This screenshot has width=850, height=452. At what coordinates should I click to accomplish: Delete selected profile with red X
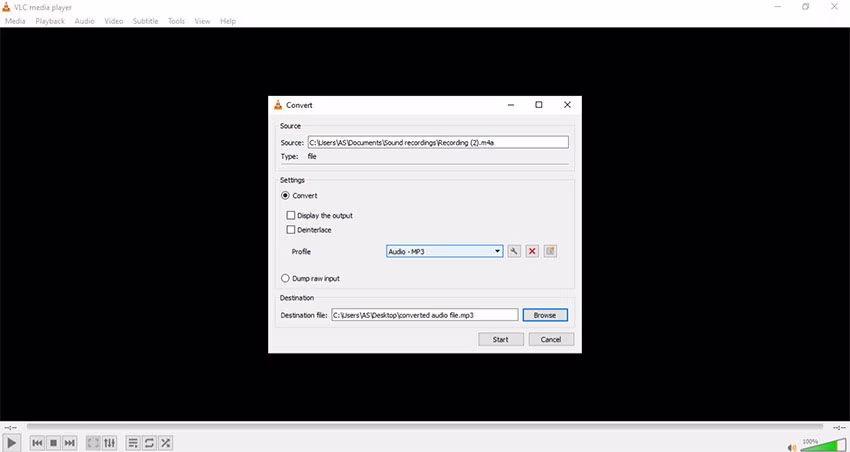coord(532,251)
